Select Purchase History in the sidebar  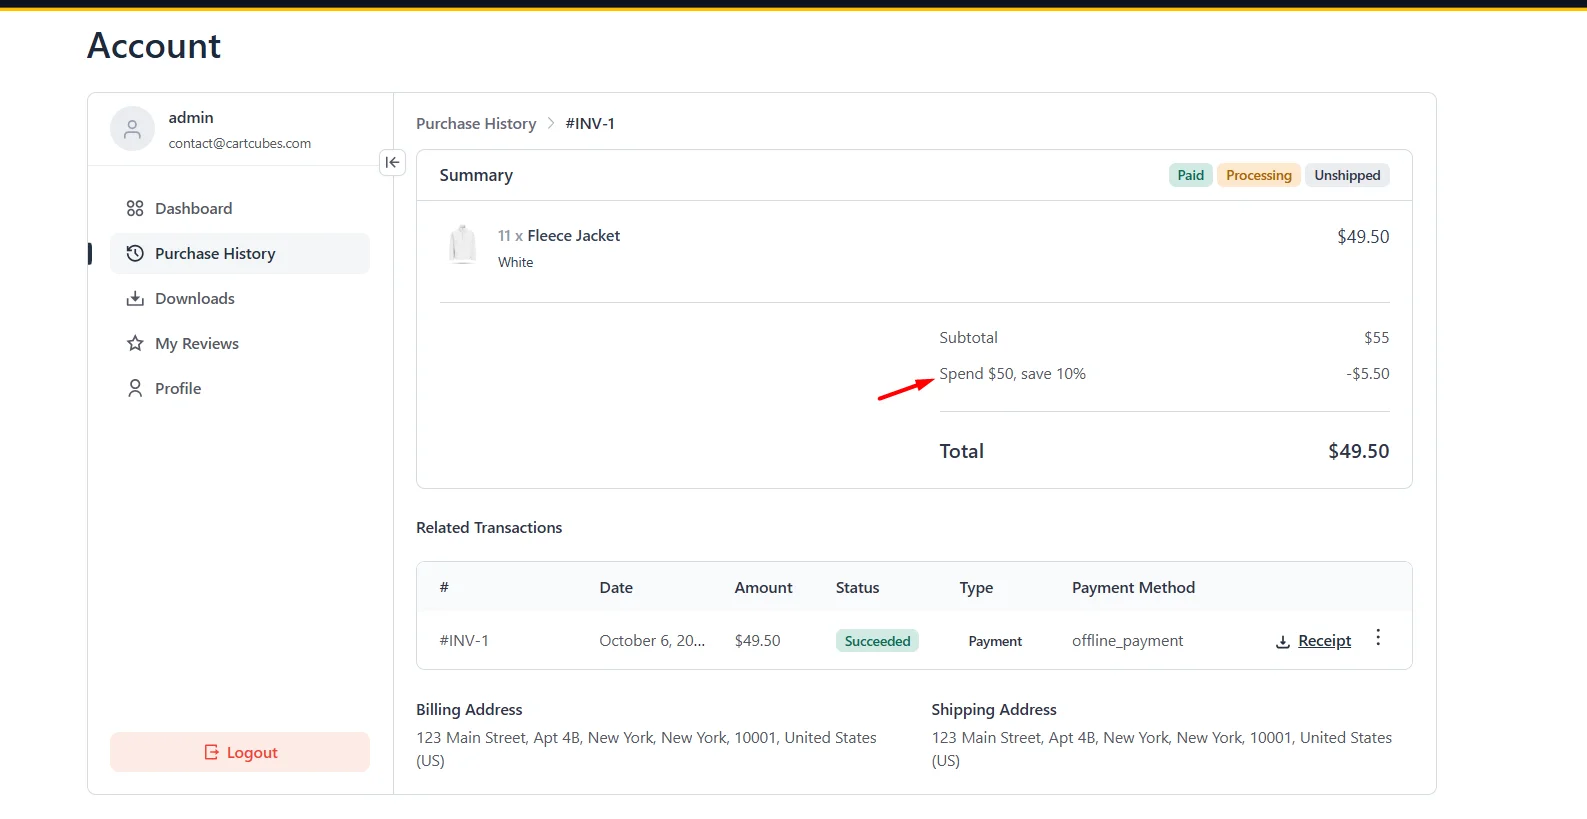(x=240, y=253)
